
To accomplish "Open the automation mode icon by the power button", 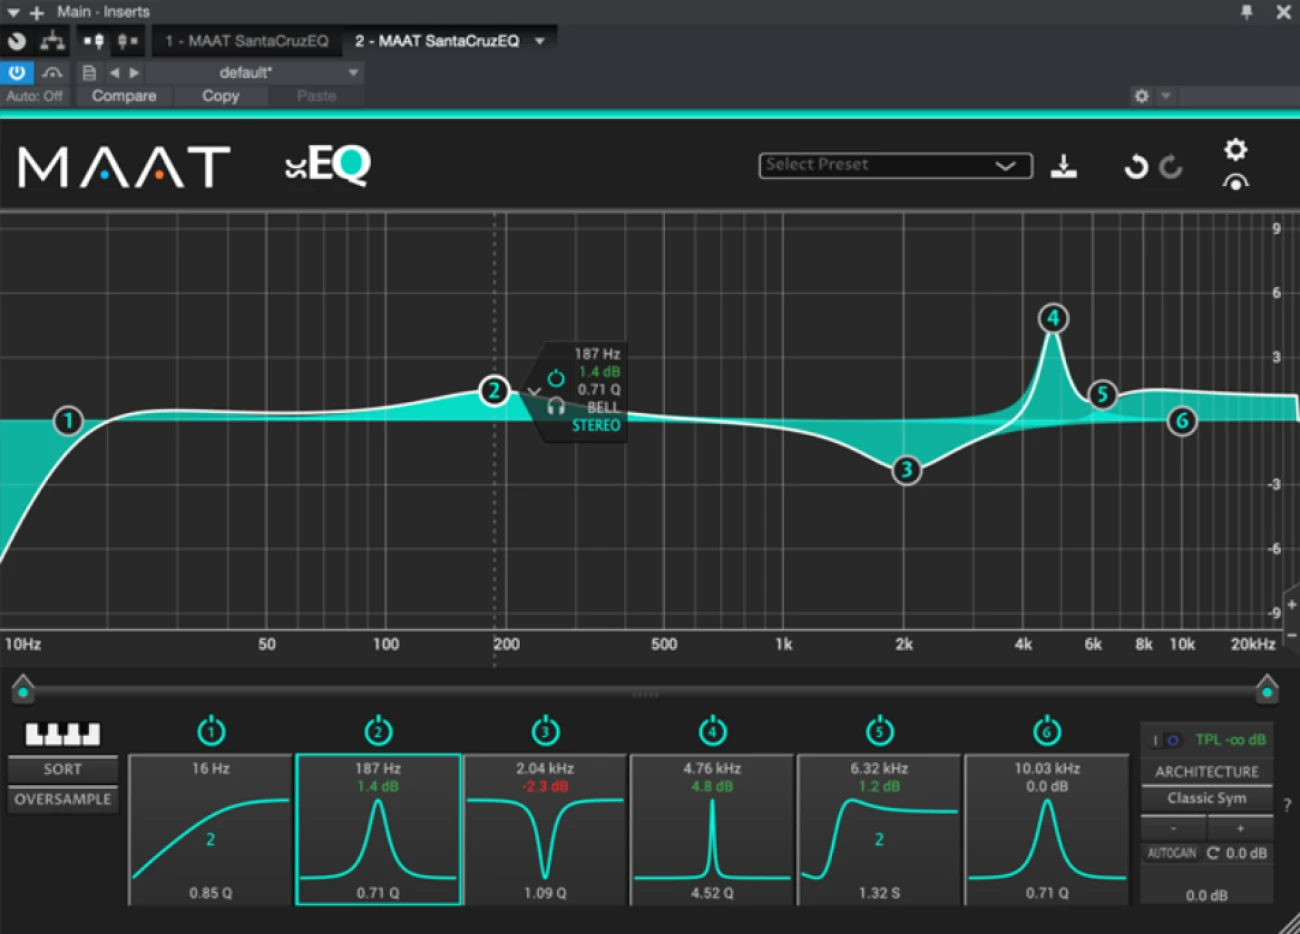I will click(x=52, y=72).
